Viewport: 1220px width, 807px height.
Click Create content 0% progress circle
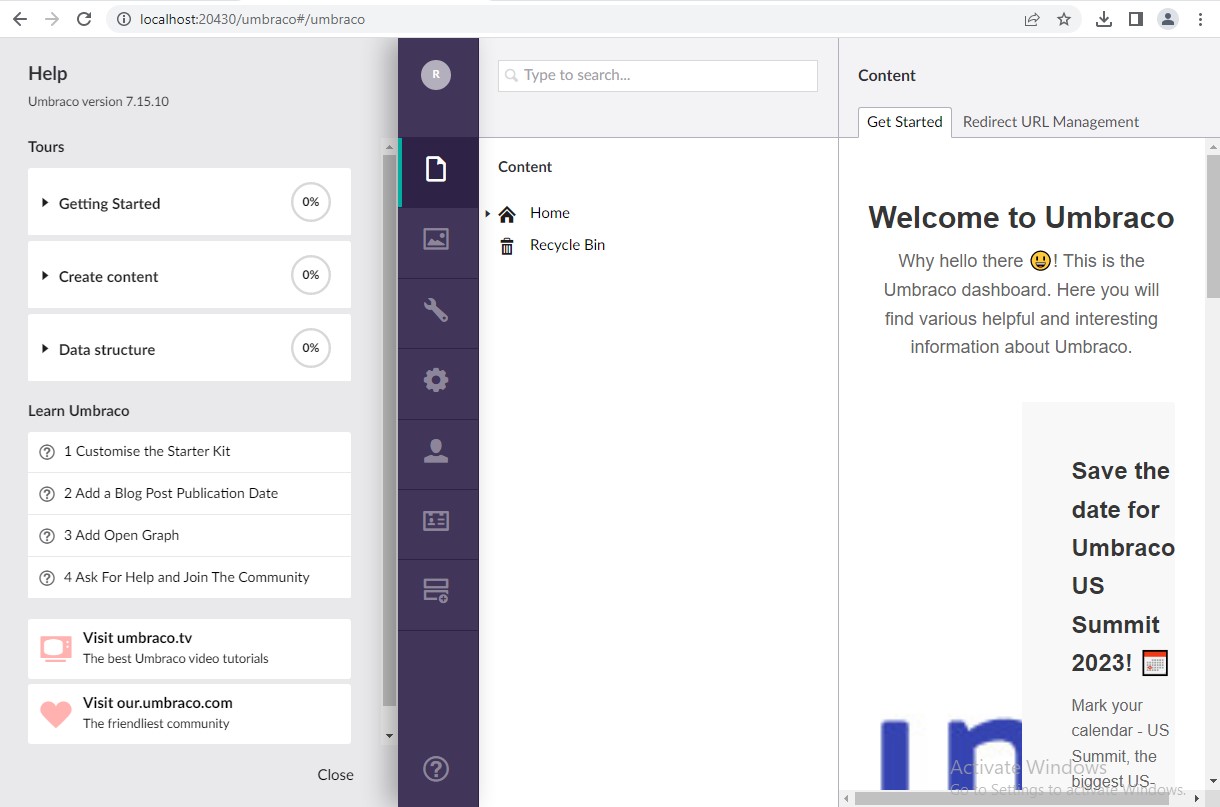coord(311,275)
